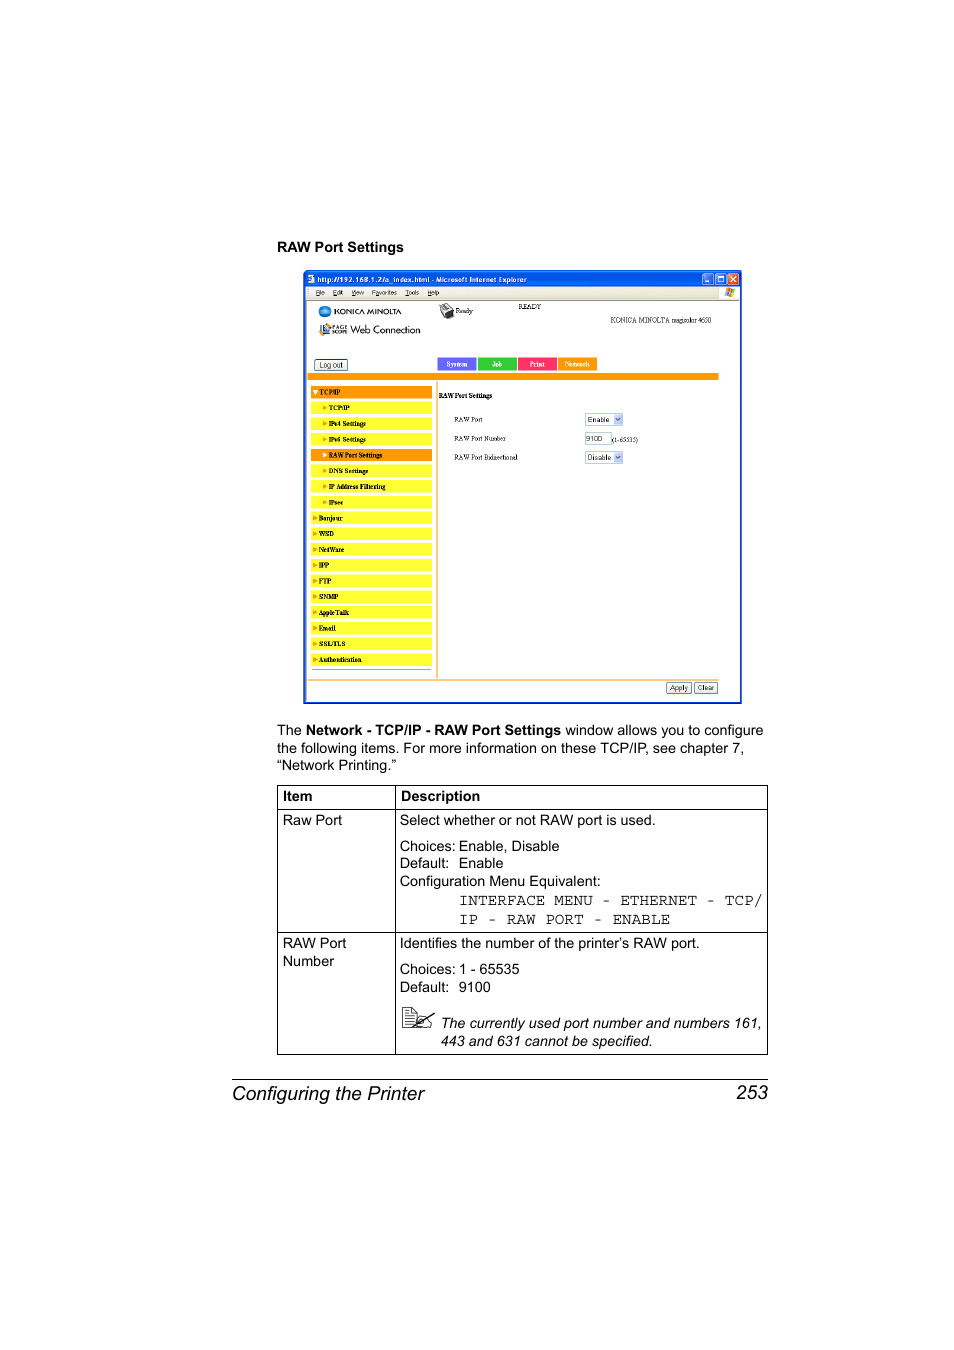Open the Favorites menu

coord(385,293)
